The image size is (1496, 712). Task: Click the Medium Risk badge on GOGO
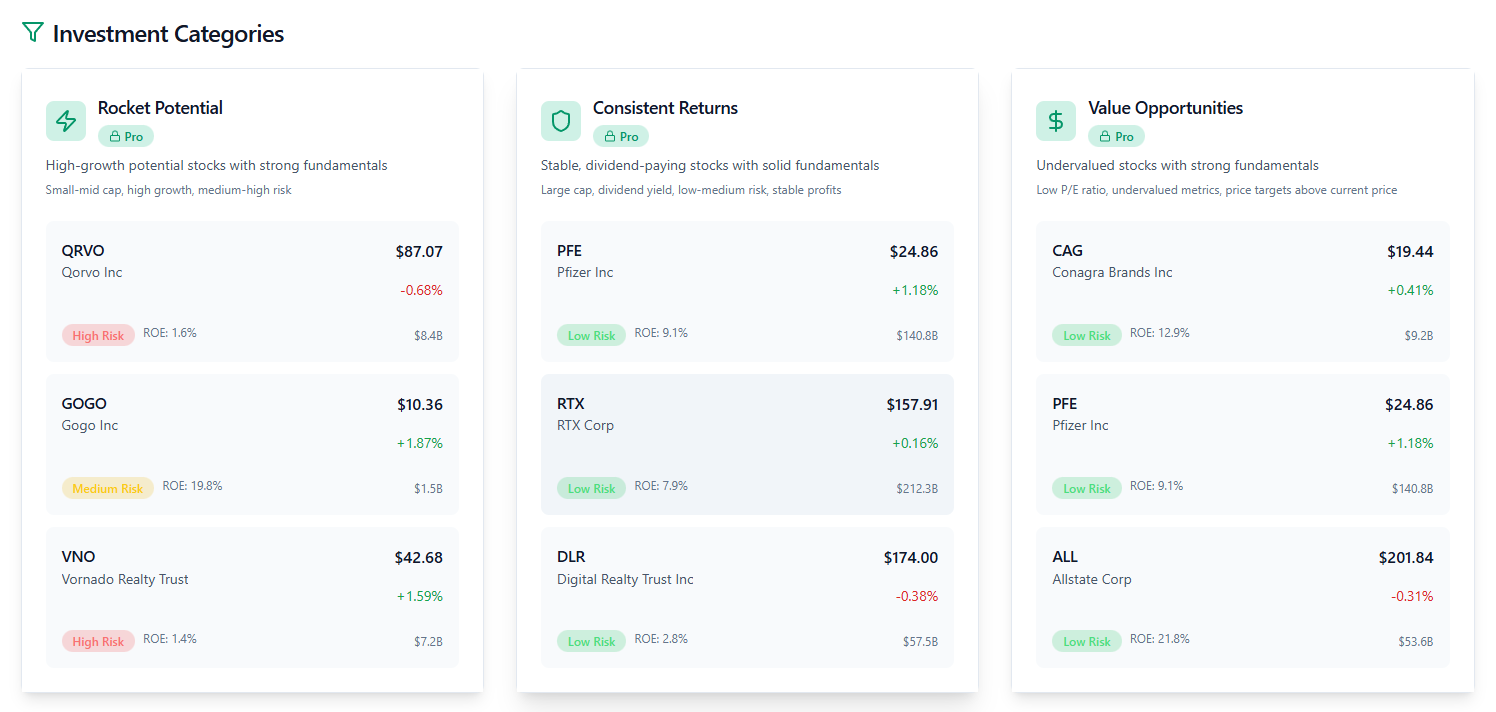point(108,488)
